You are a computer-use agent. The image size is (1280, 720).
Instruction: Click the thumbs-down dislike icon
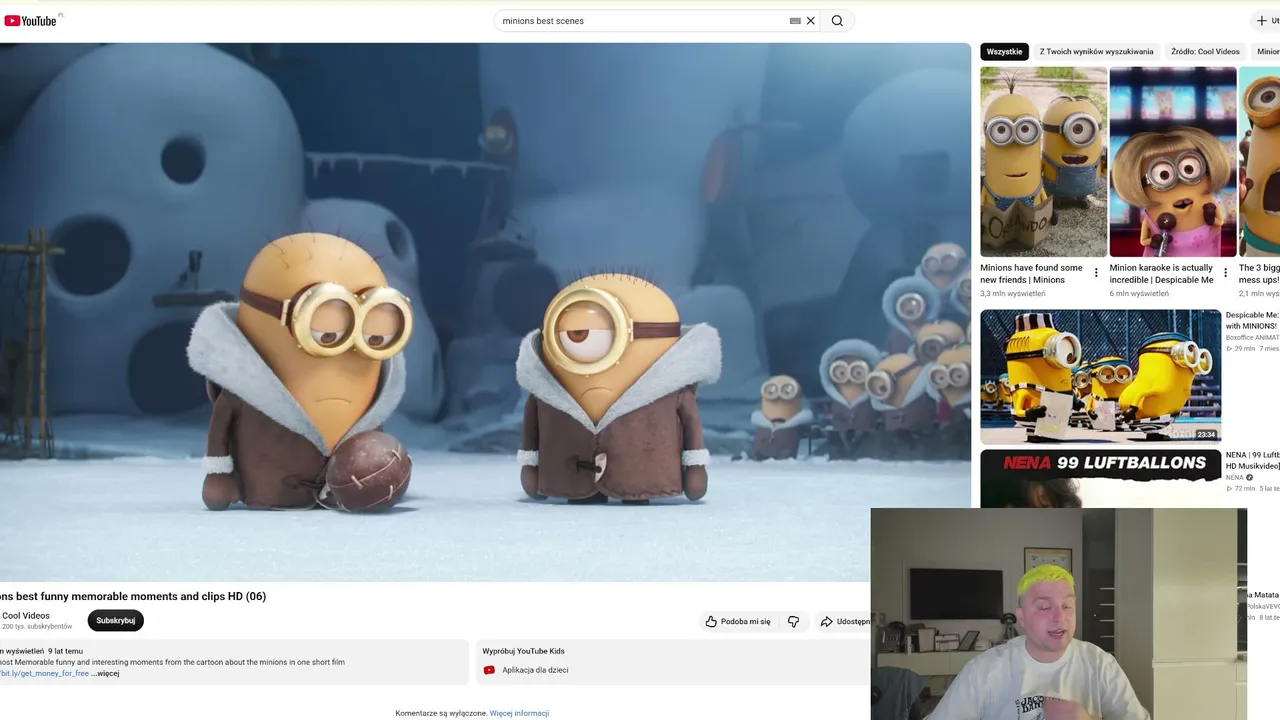point(794,622)
